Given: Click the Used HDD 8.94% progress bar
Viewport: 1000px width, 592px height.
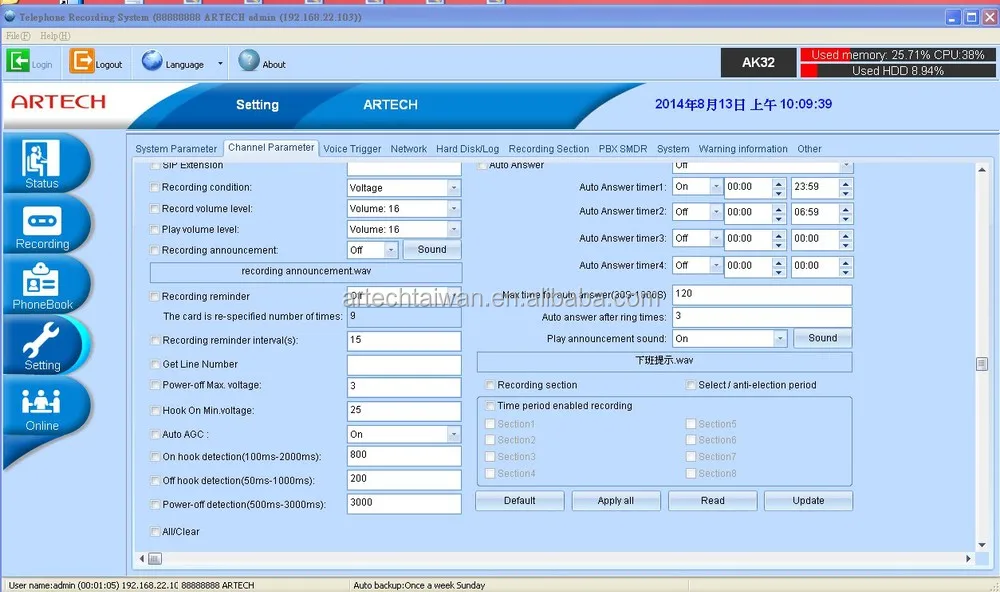Looking at the screenshot, I should (898, 71).
